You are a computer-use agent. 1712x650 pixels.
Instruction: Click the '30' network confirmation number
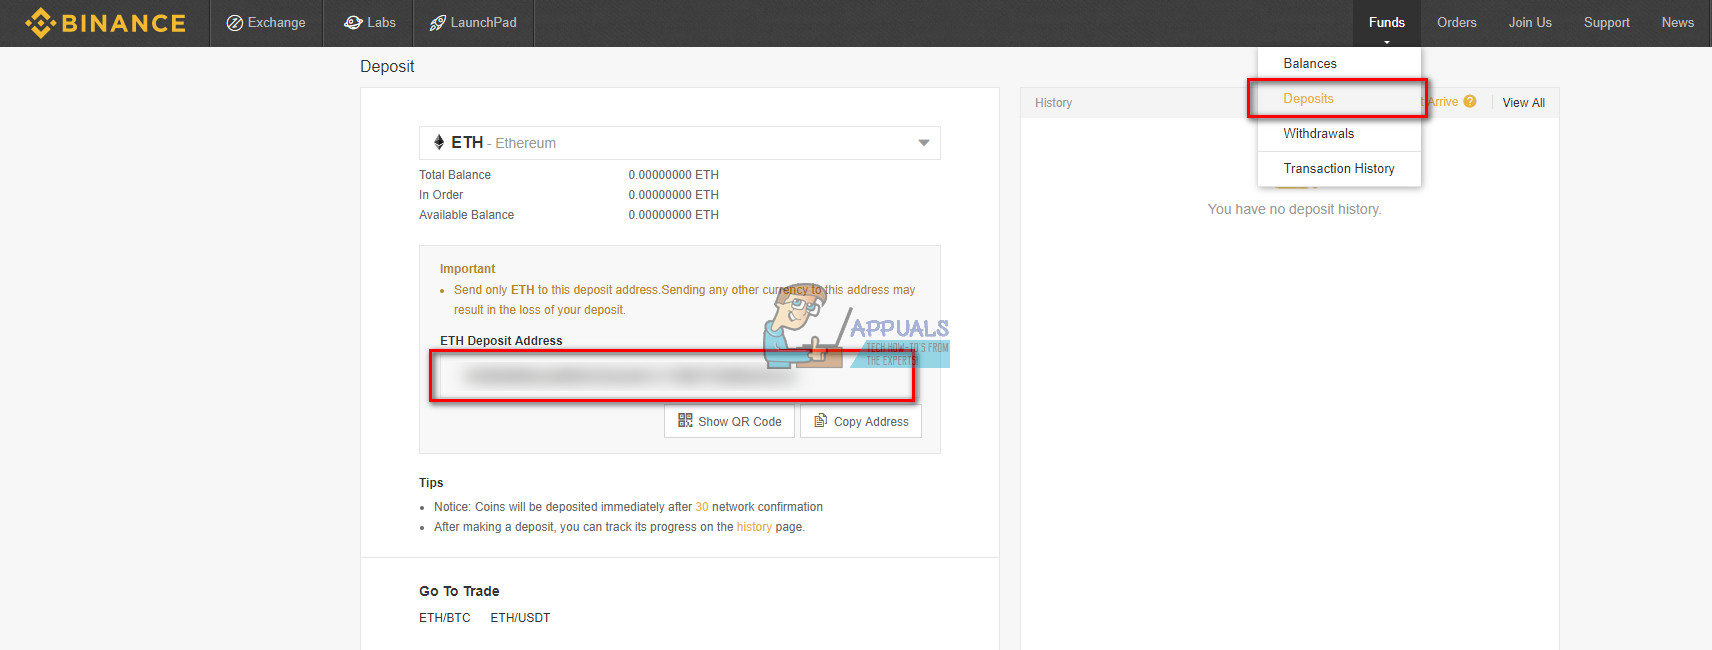[702, 507]
